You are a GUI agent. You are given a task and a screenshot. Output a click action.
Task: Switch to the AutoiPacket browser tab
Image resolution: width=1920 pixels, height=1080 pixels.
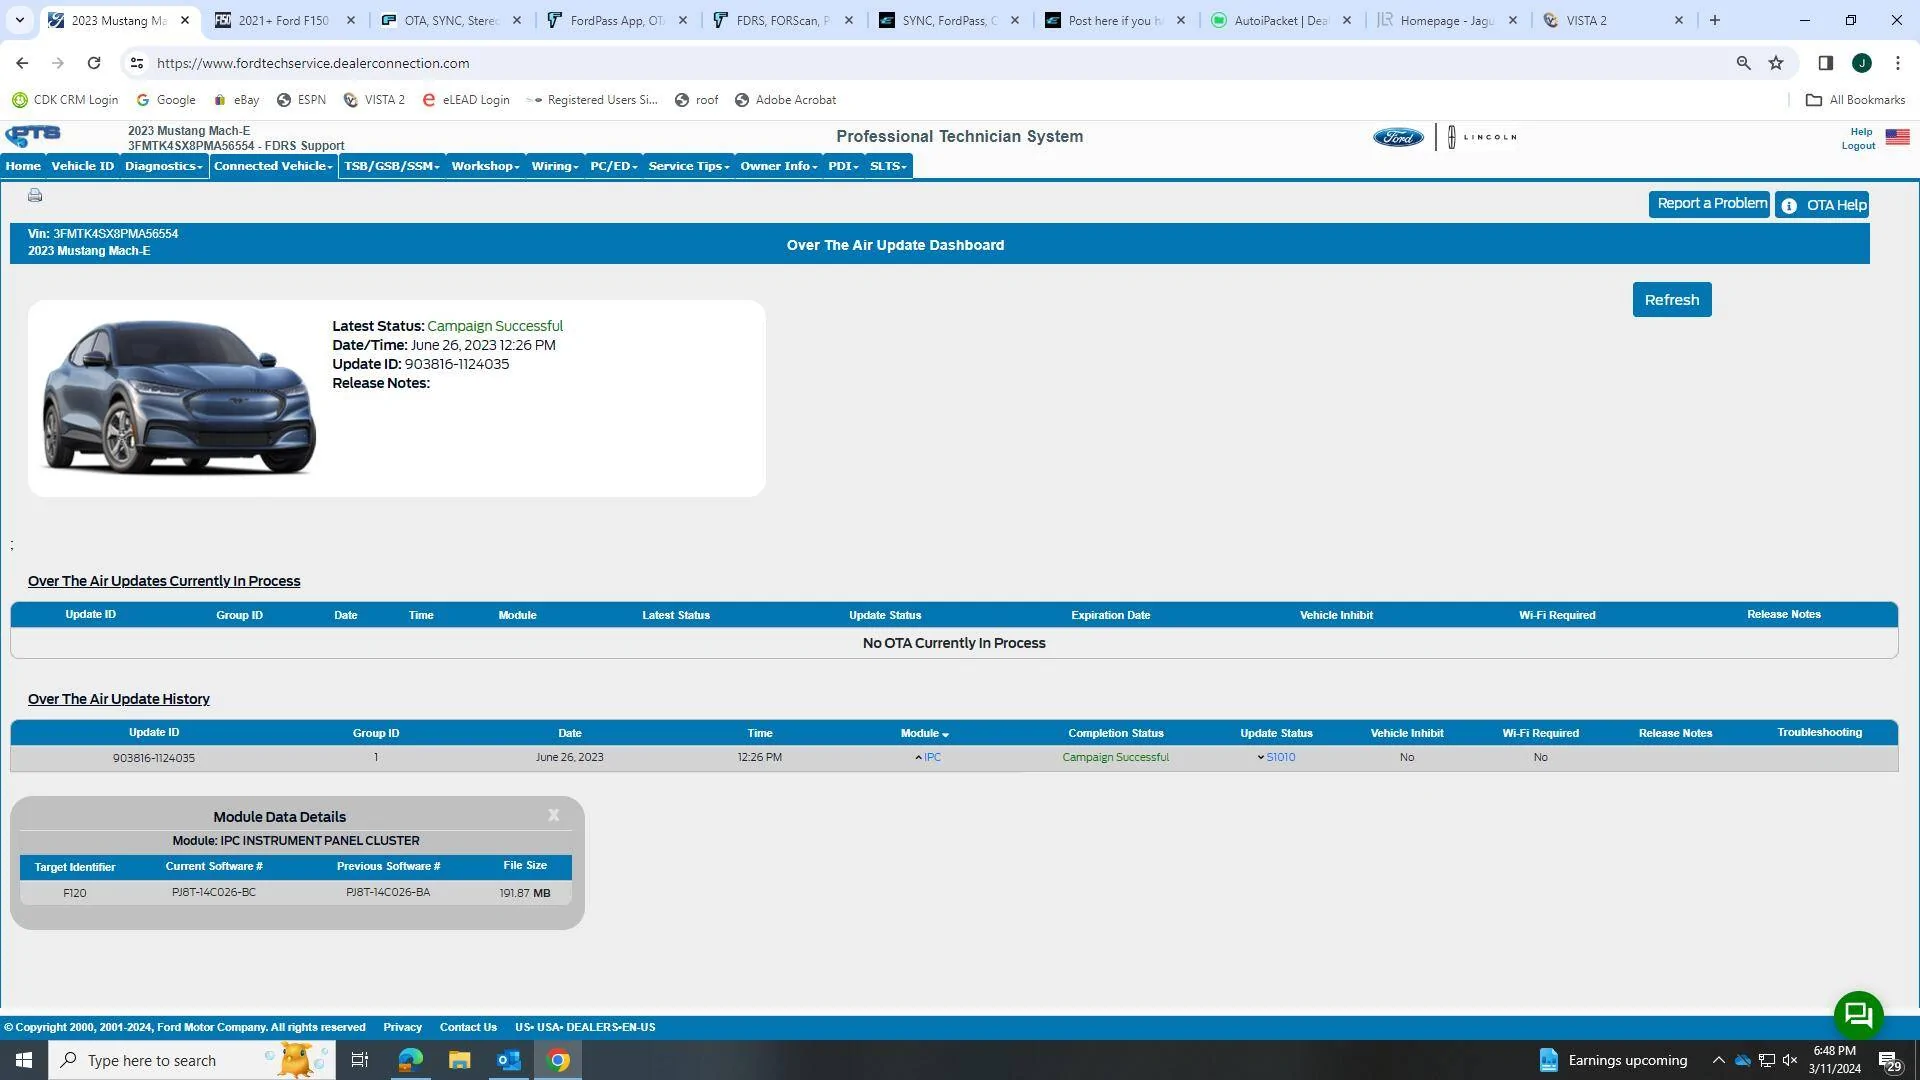(1281, 20)
